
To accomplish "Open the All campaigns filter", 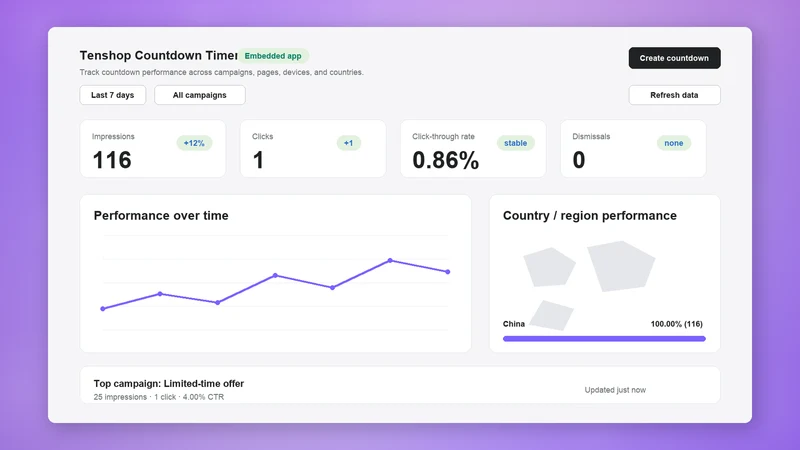I will click(x=199, y=95).
